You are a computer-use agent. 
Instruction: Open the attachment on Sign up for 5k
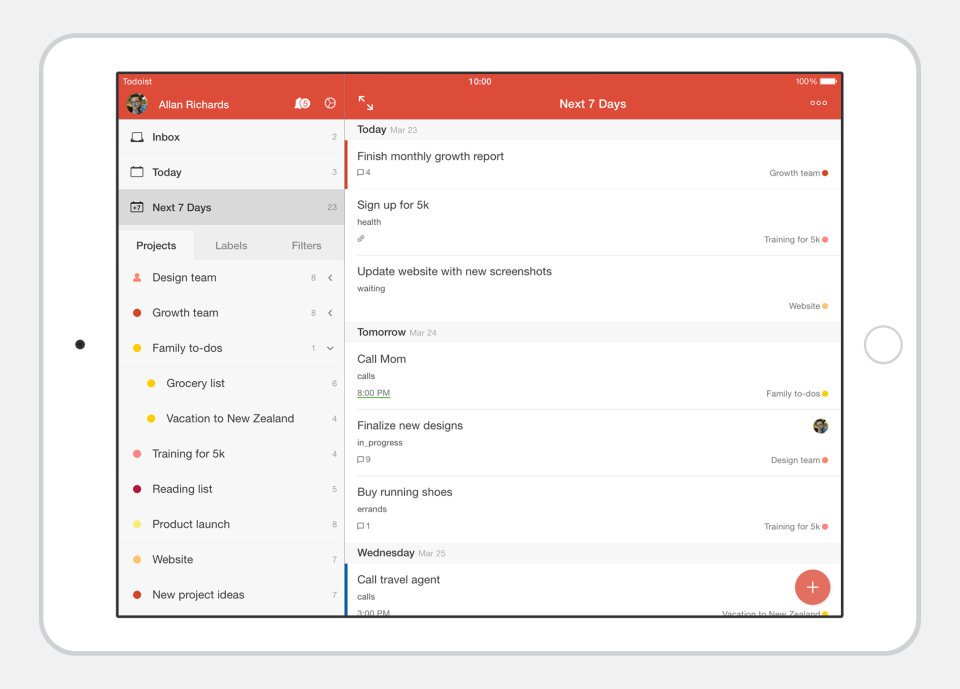coord(360,239)
